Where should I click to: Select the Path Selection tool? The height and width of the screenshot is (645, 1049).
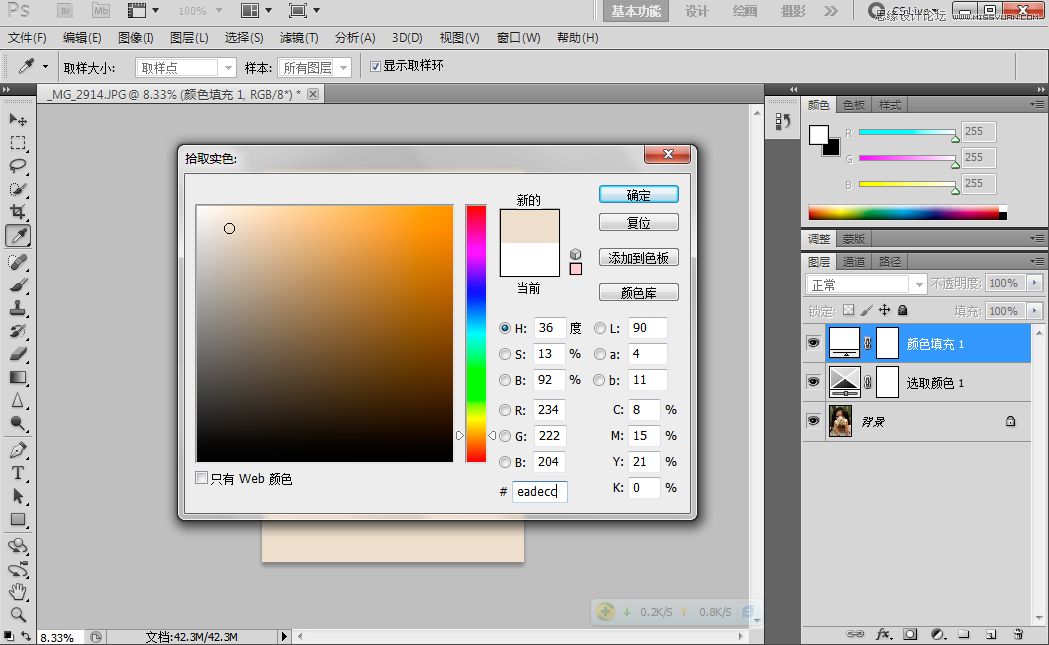[x=18, y=496]
